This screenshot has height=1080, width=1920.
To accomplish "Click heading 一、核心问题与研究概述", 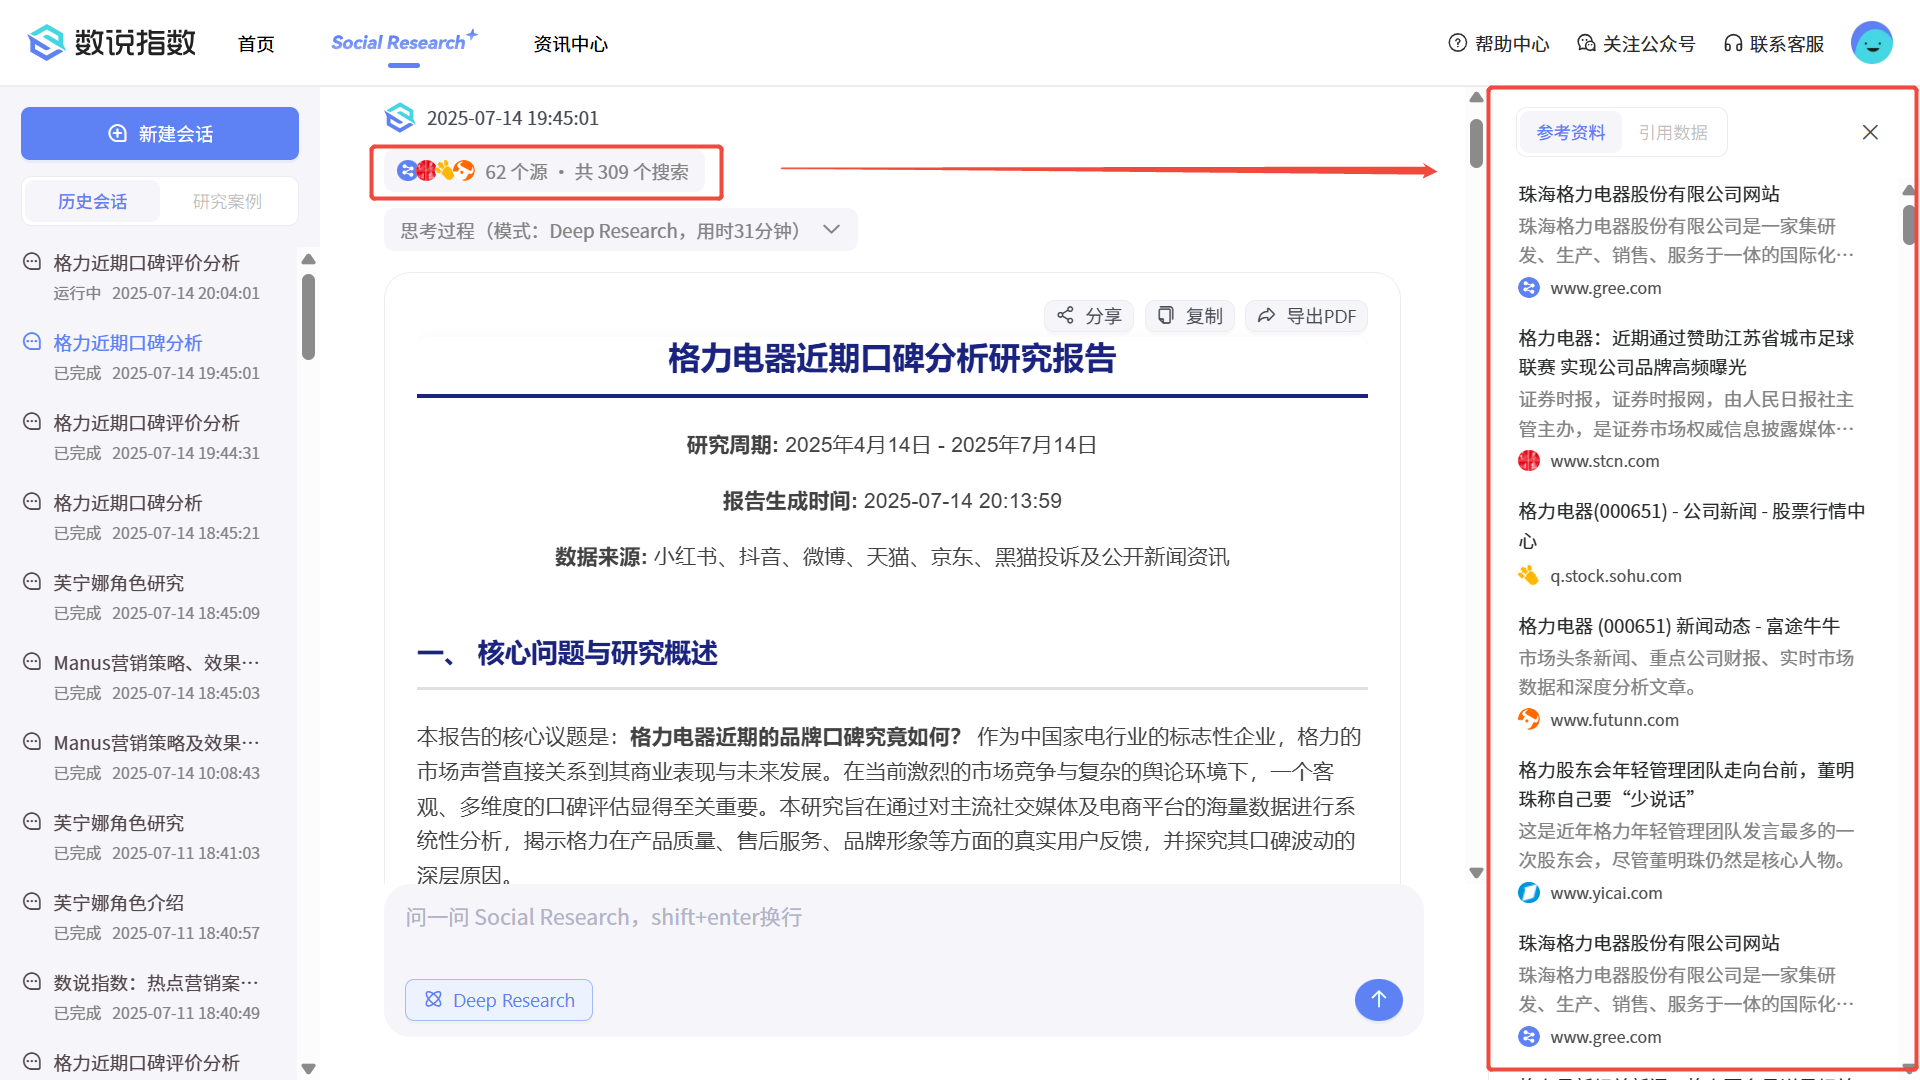I will 567,653.
